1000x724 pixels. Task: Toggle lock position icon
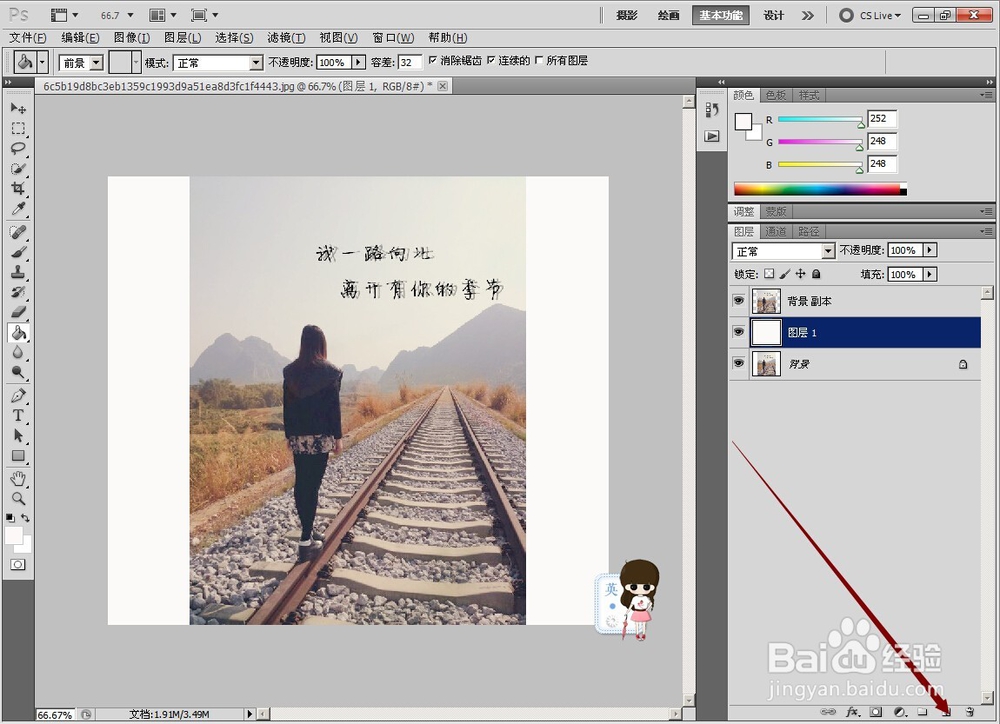(x=800, y=274)
